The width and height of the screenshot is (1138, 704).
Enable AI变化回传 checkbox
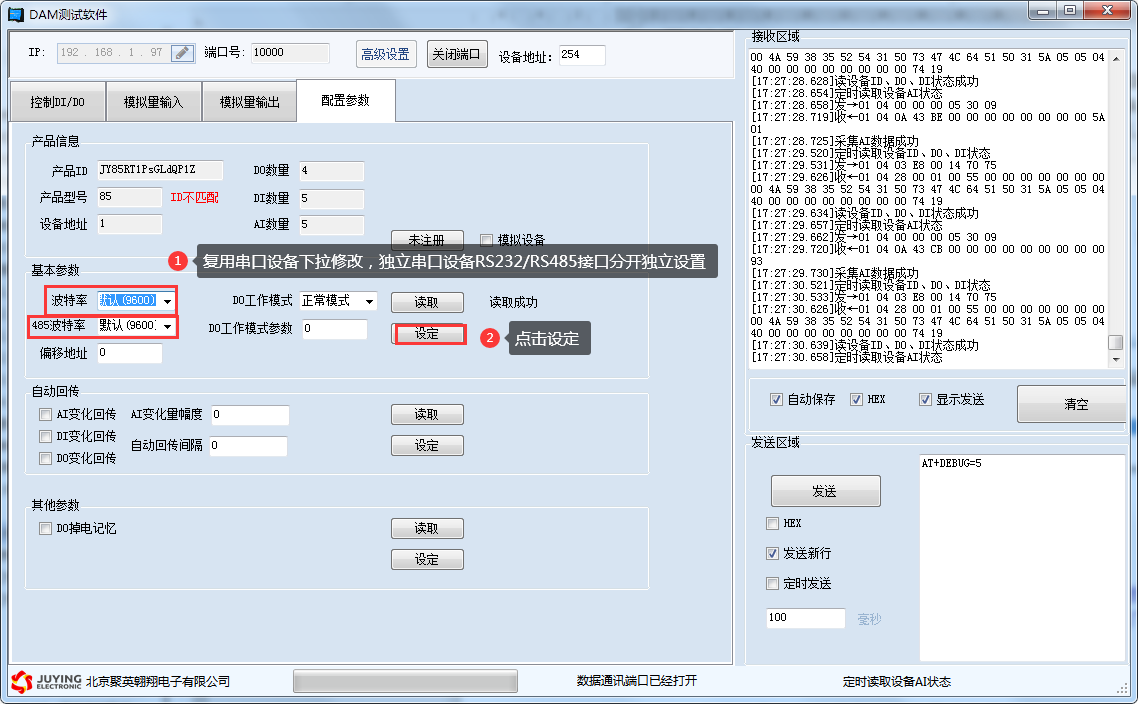coord(45,414)
